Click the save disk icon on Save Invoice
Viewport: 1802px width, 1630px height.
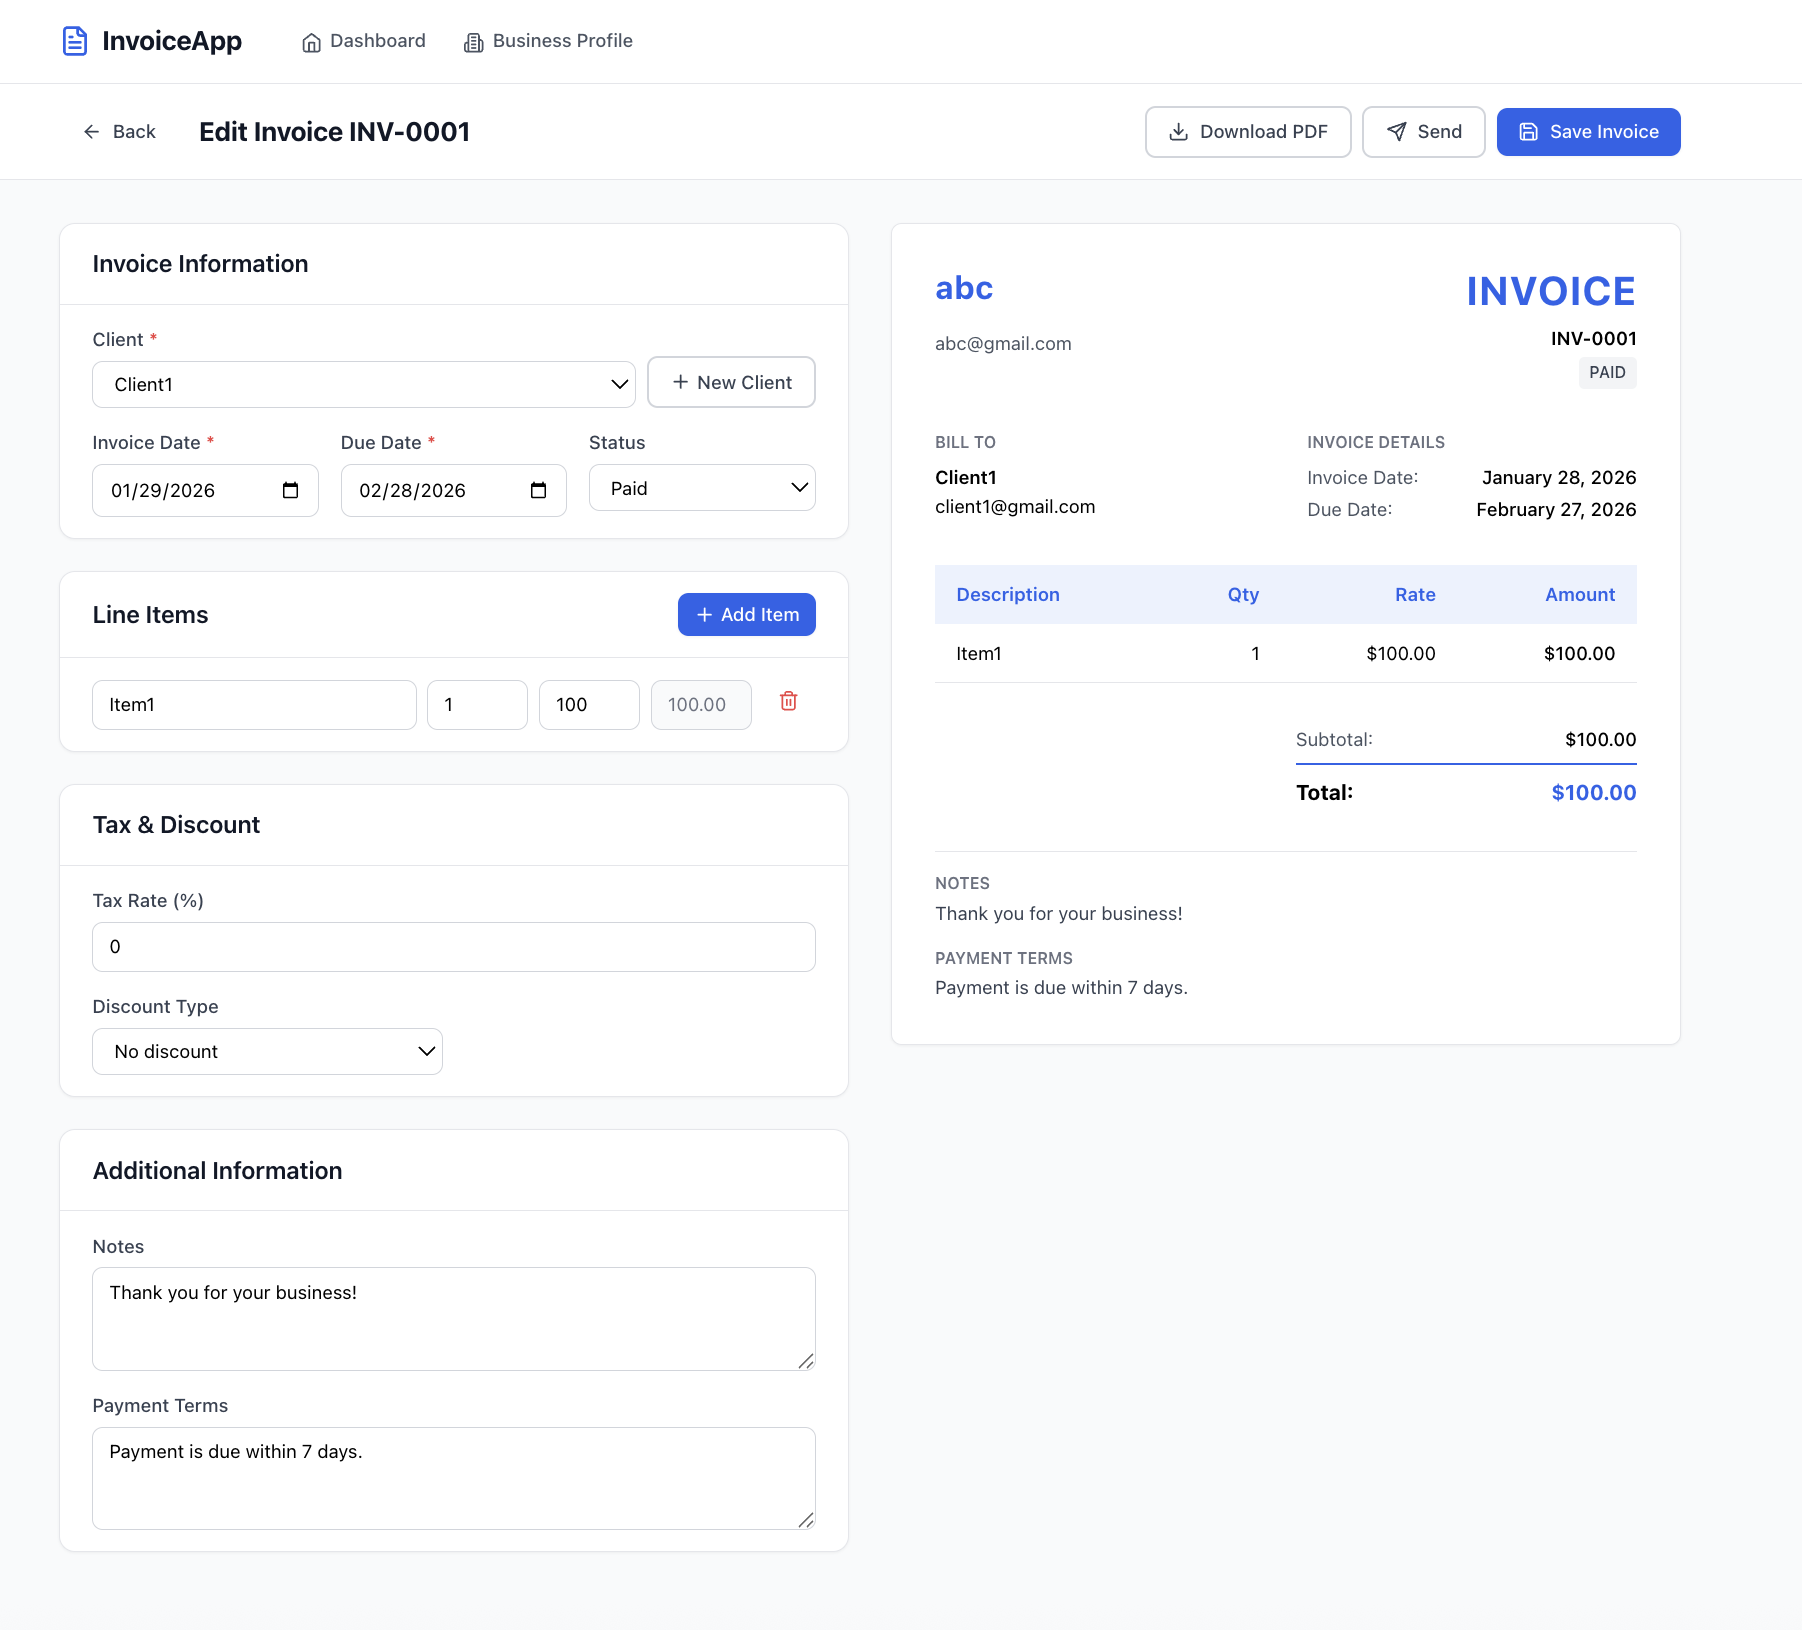pyautogui.click(x=1528, y=131)
